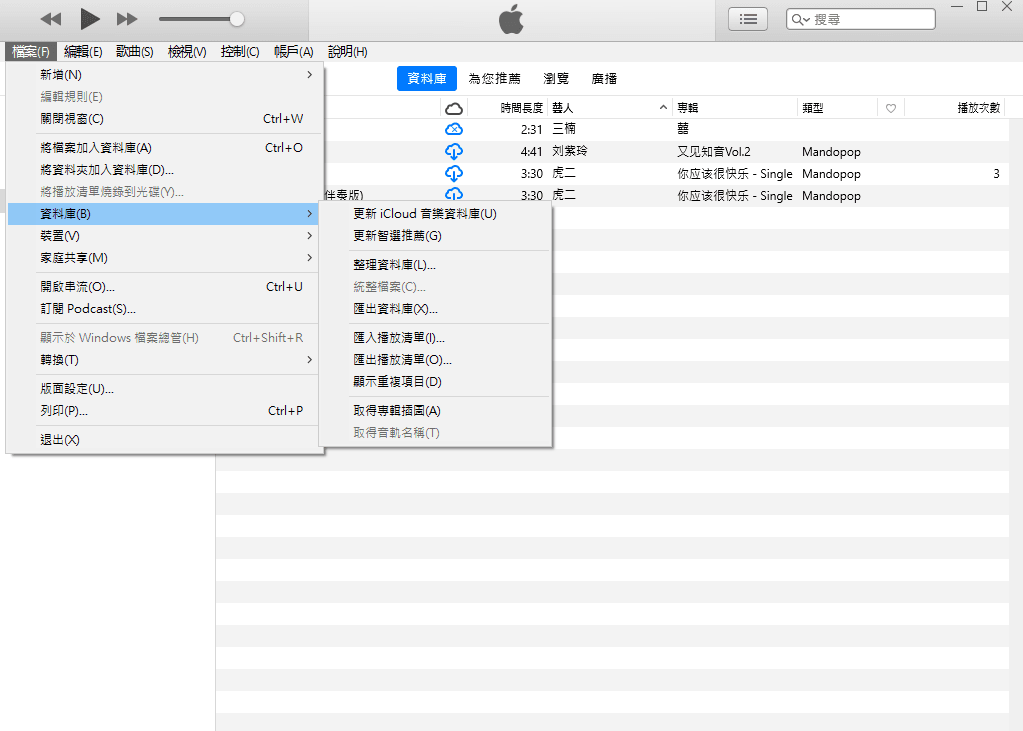1023x731 pixels.
Task: Open the search filter dropdown arrow
Action: point(806,18)
